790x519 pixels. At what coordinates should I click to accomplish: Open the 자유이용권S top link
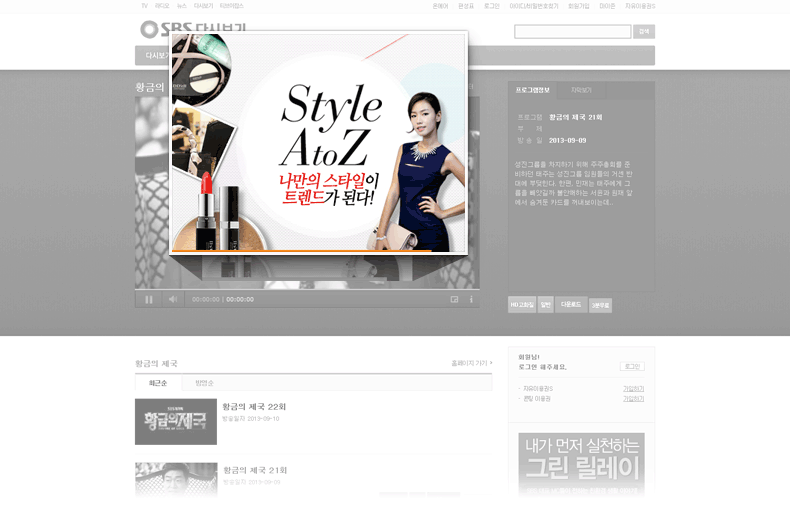click(x=640, y=6)
